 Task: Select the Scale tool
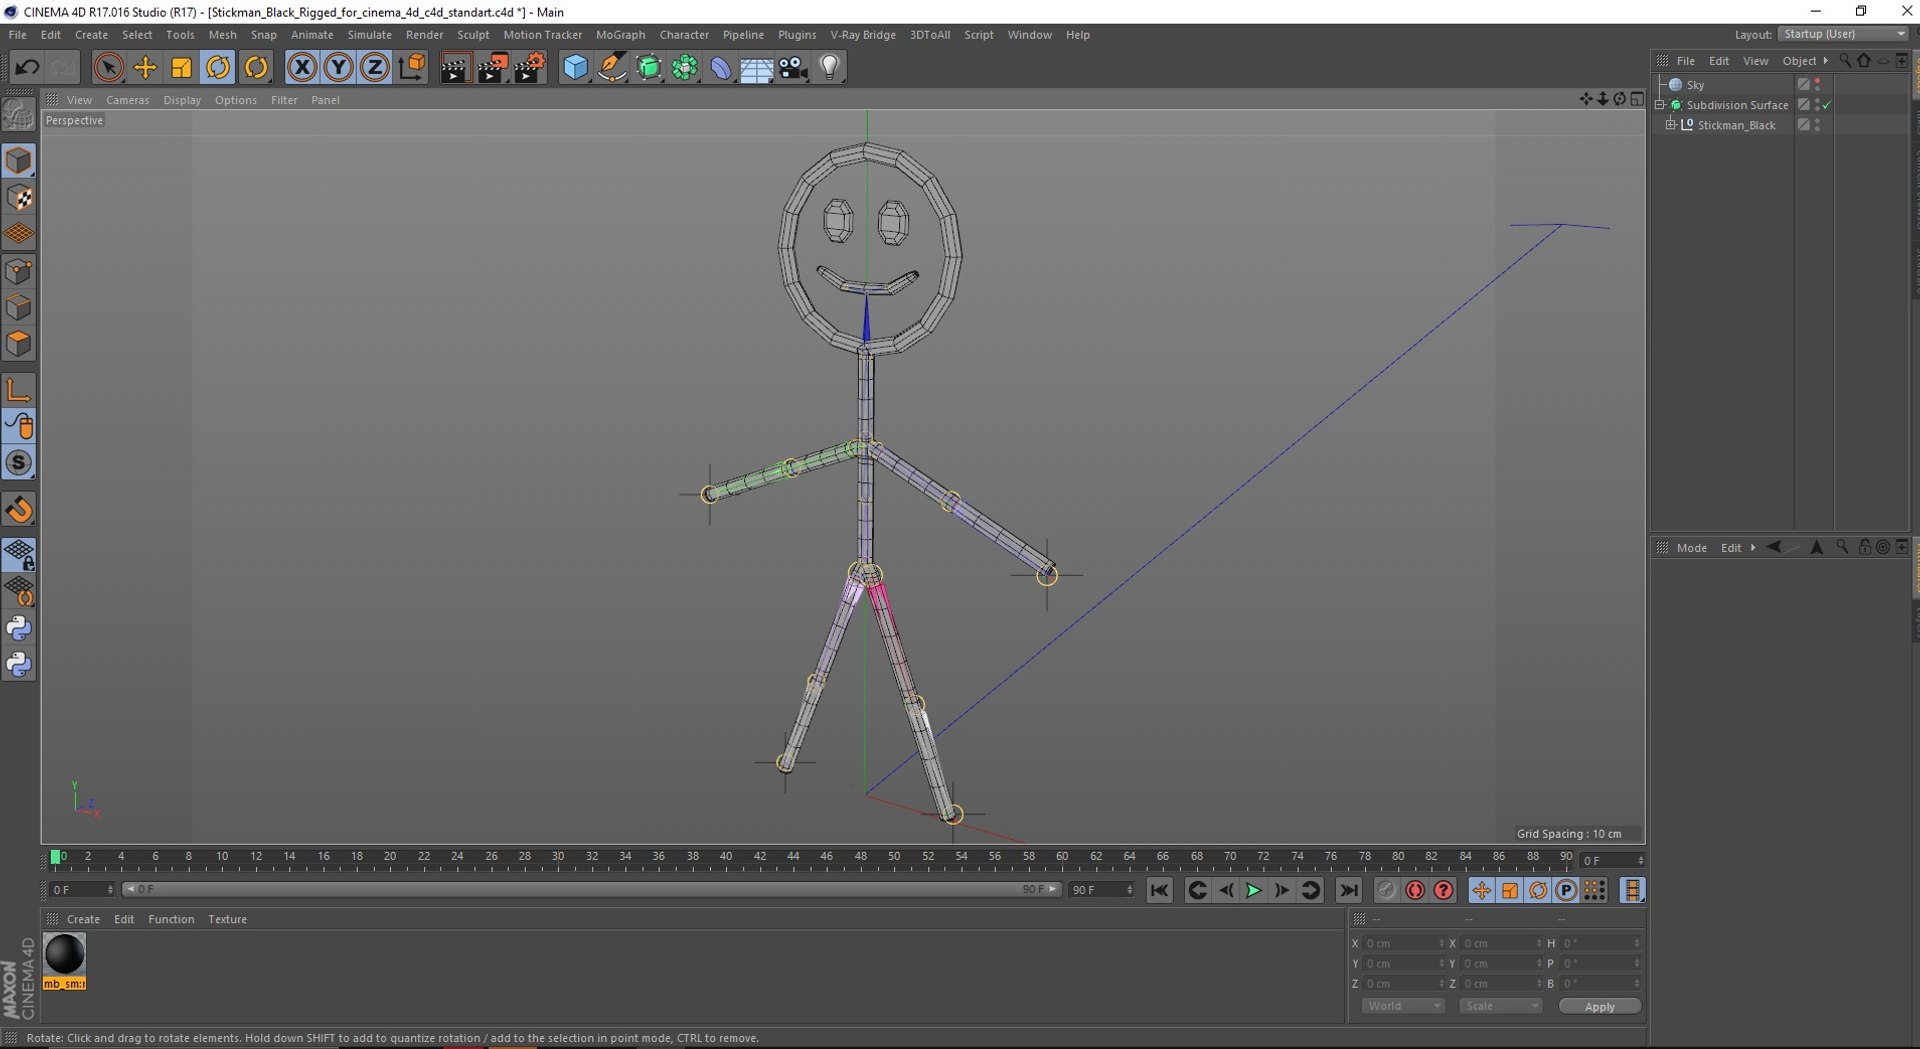pos(181,68)
